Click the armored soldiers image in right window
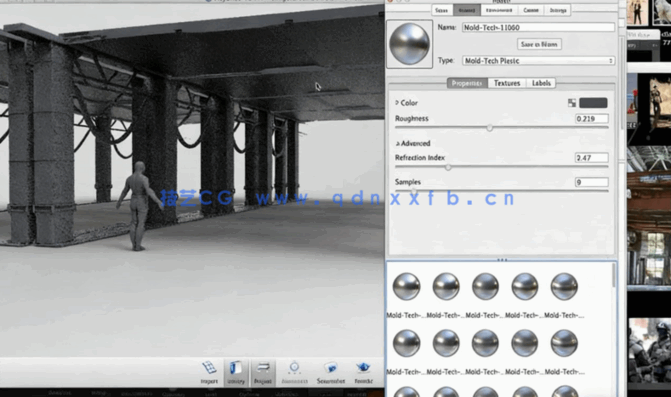Image resolution: width=671 pixels, height=397 pixels. (650, 351)
